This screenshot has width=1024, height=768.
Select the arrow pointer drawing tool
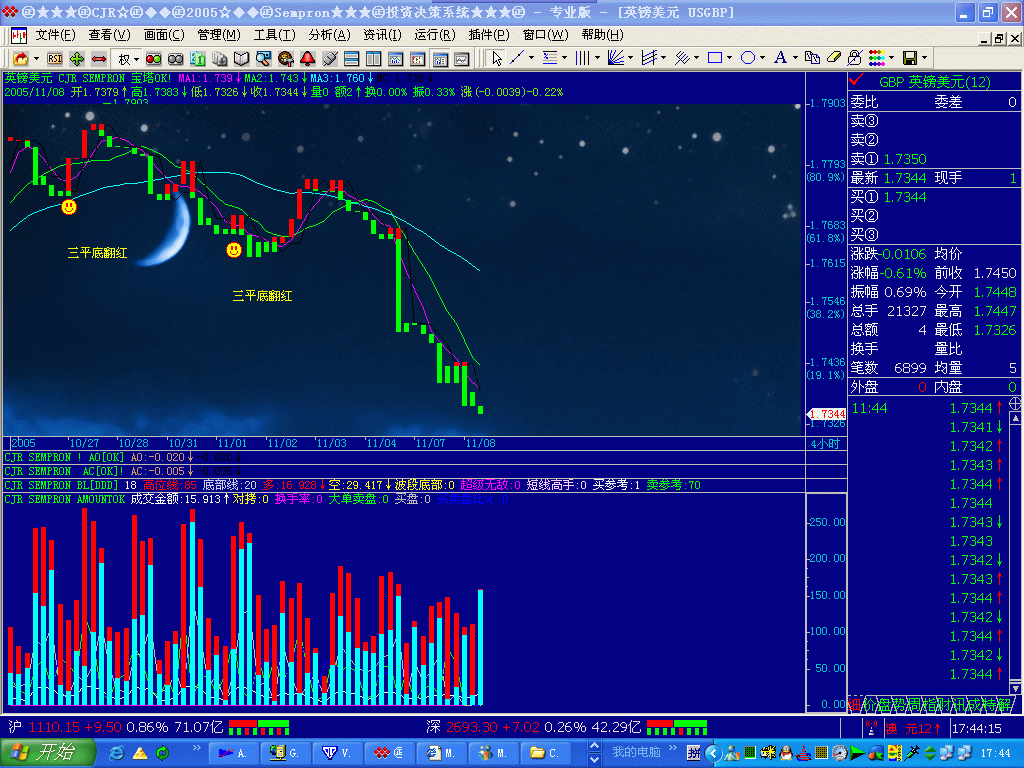click(496, 59)
